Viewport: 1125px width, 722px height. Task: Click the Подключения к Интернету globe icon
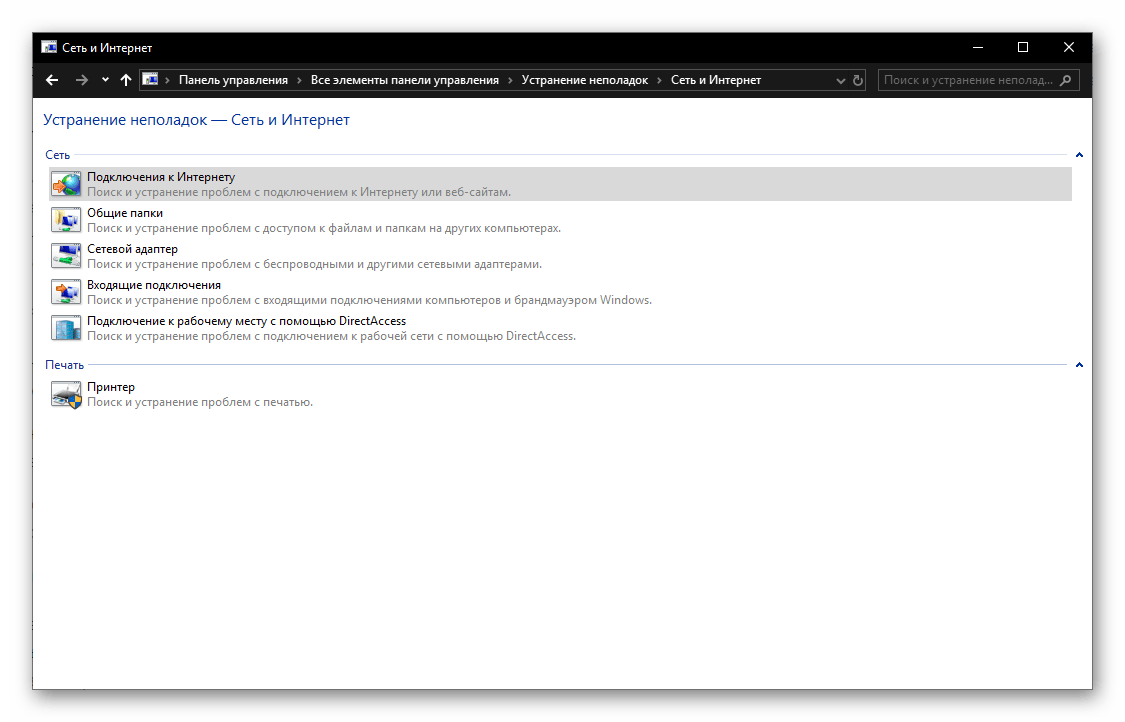point(65,184)
